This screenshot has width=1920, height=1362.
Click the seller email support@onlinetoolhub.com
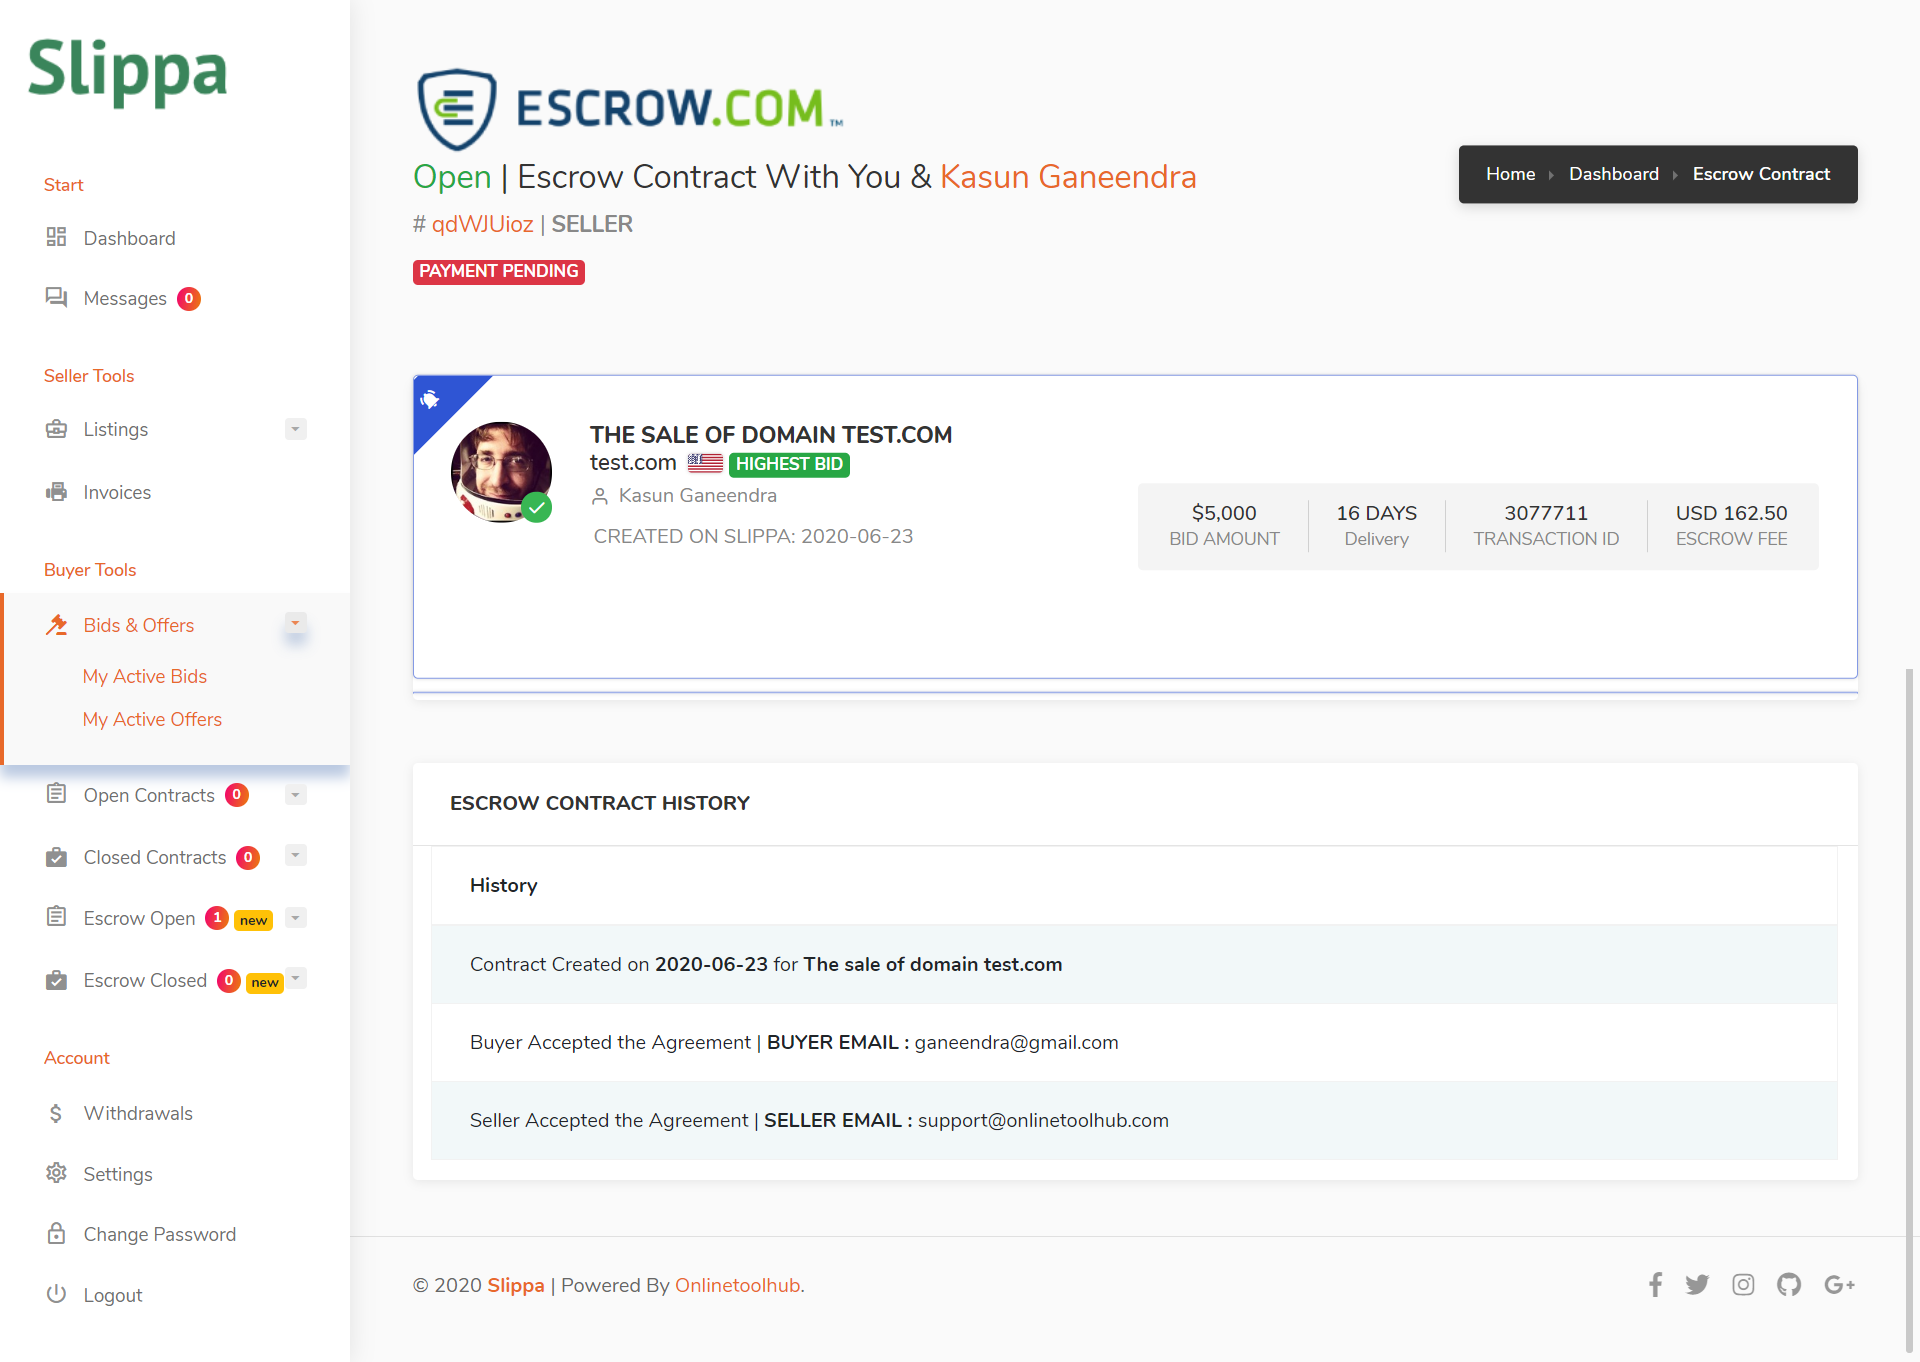click(x=1043, y=1120)
